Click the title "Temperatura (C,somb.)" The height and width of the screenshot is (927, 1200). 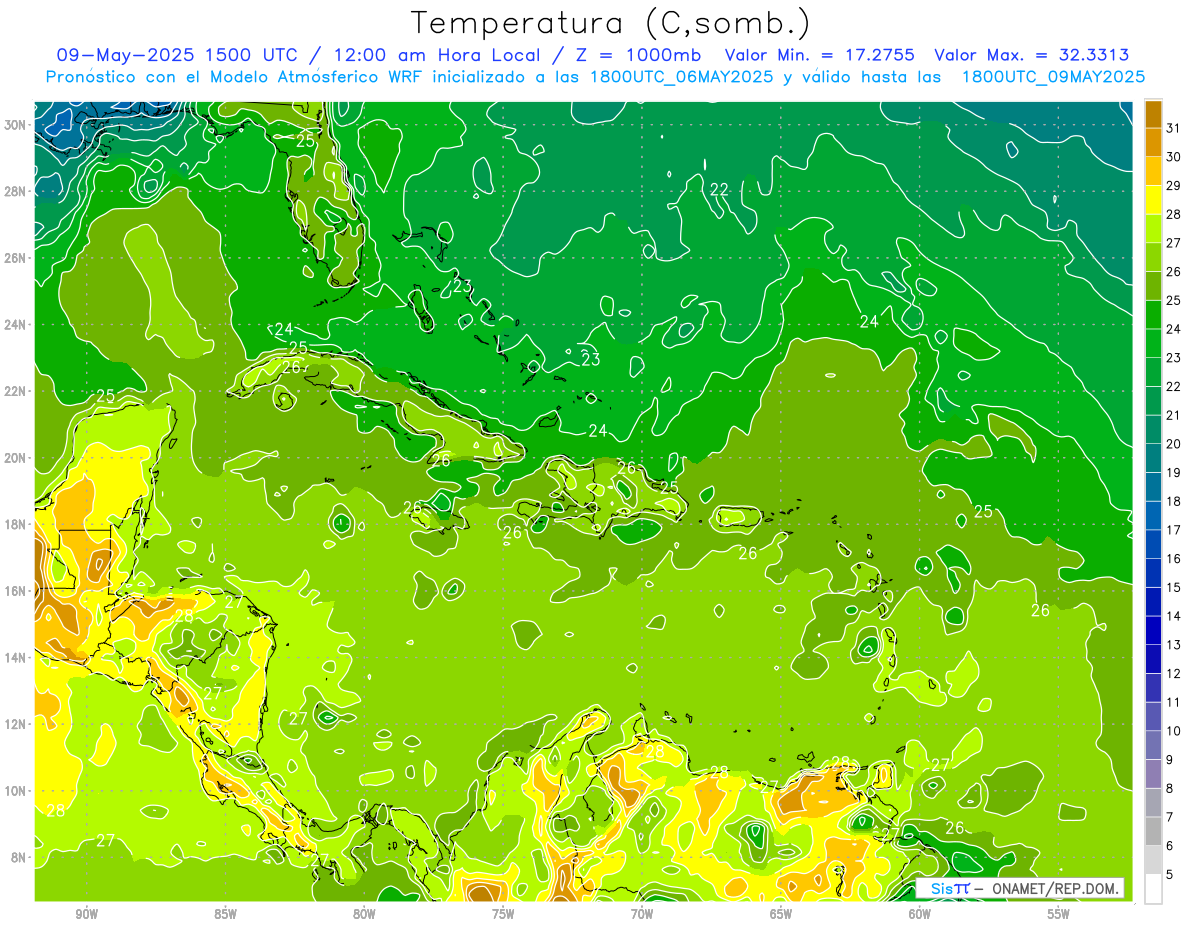610,23
